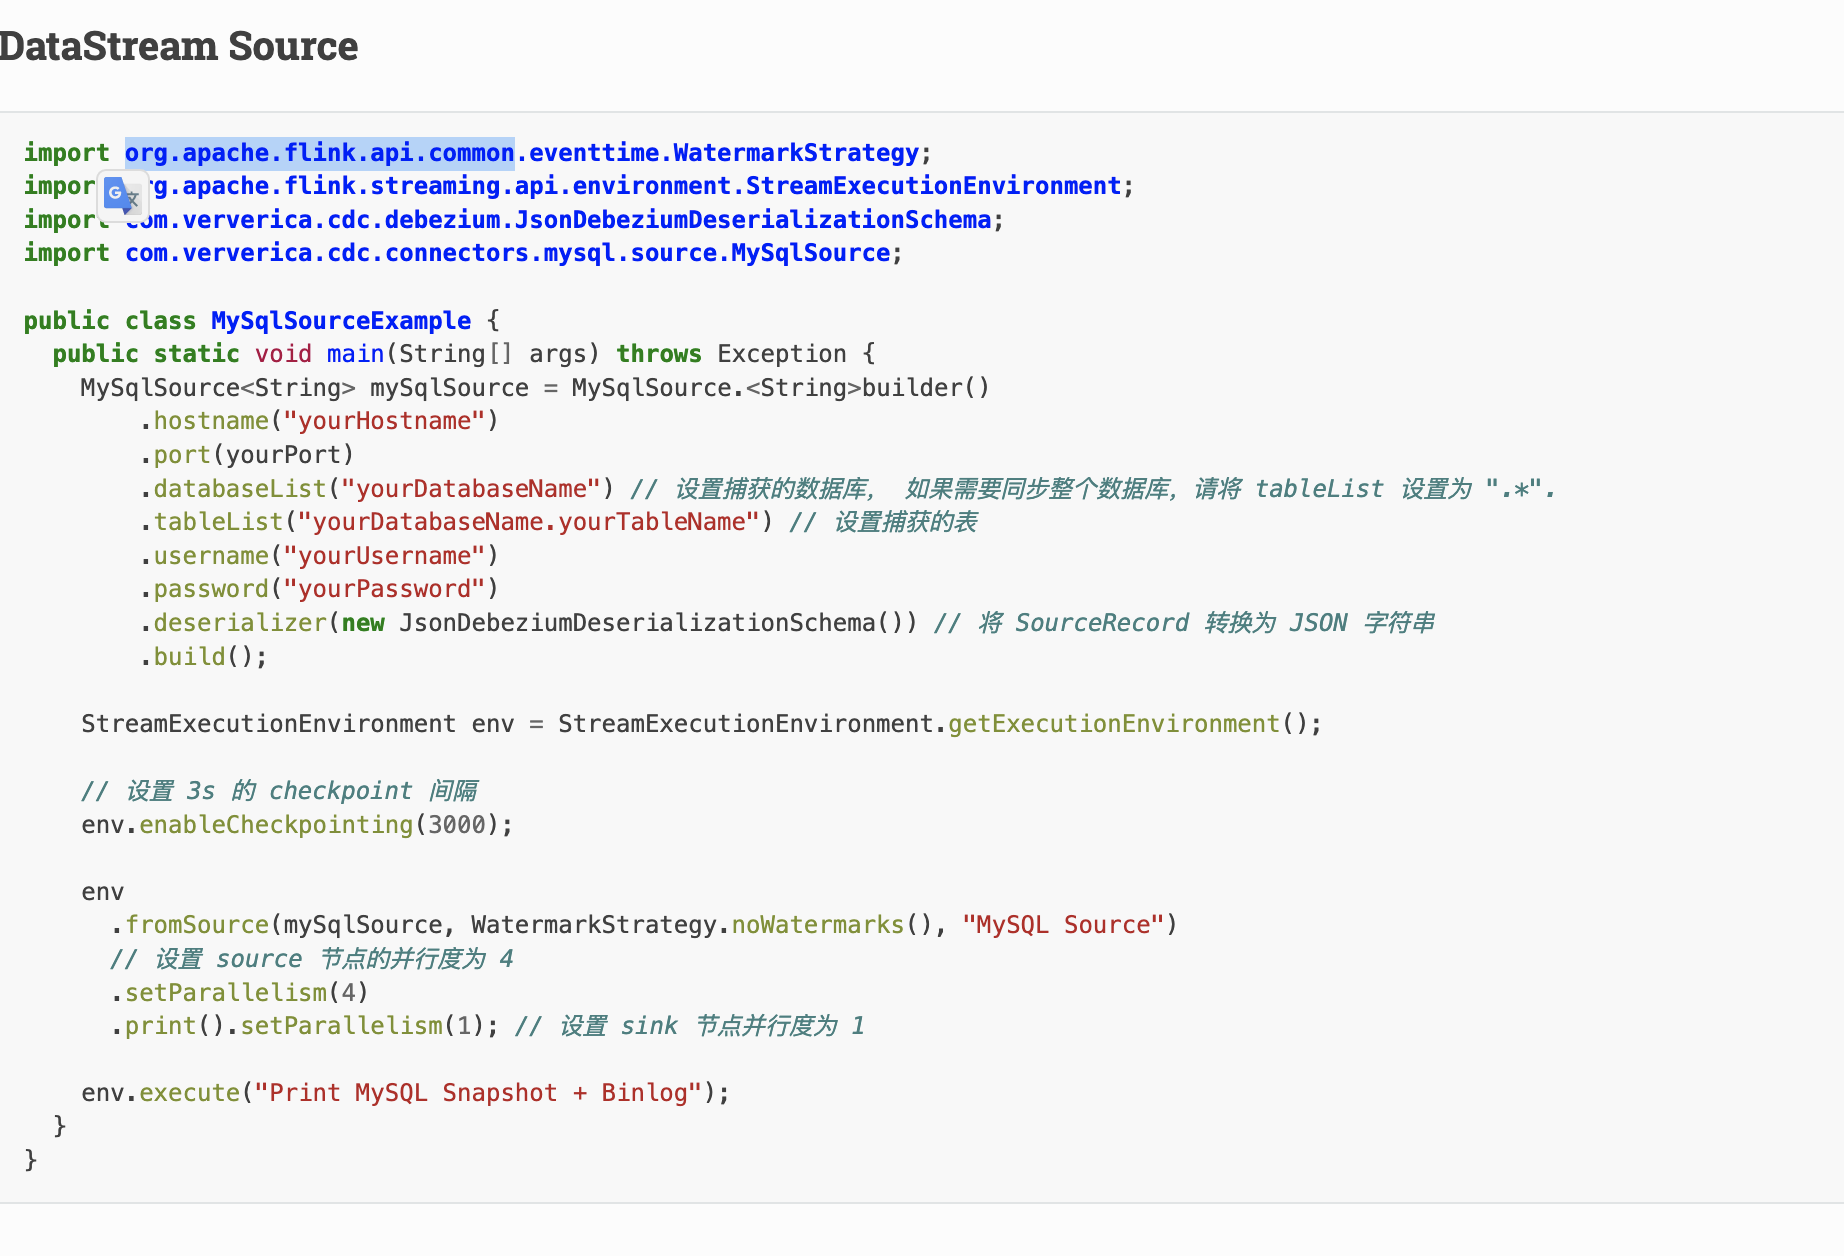The height and width of the screenshot is (1256, 1844).
Task: Click StreamExecutionEnvironment in the second import line
Action: [x=933, y=186]
